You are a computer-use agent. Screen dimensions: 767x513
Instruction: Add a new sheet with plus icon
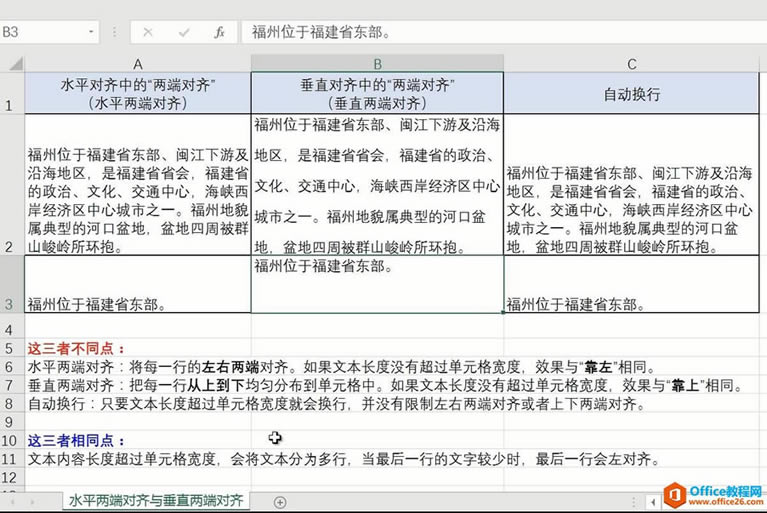click(x=280, y=502)
